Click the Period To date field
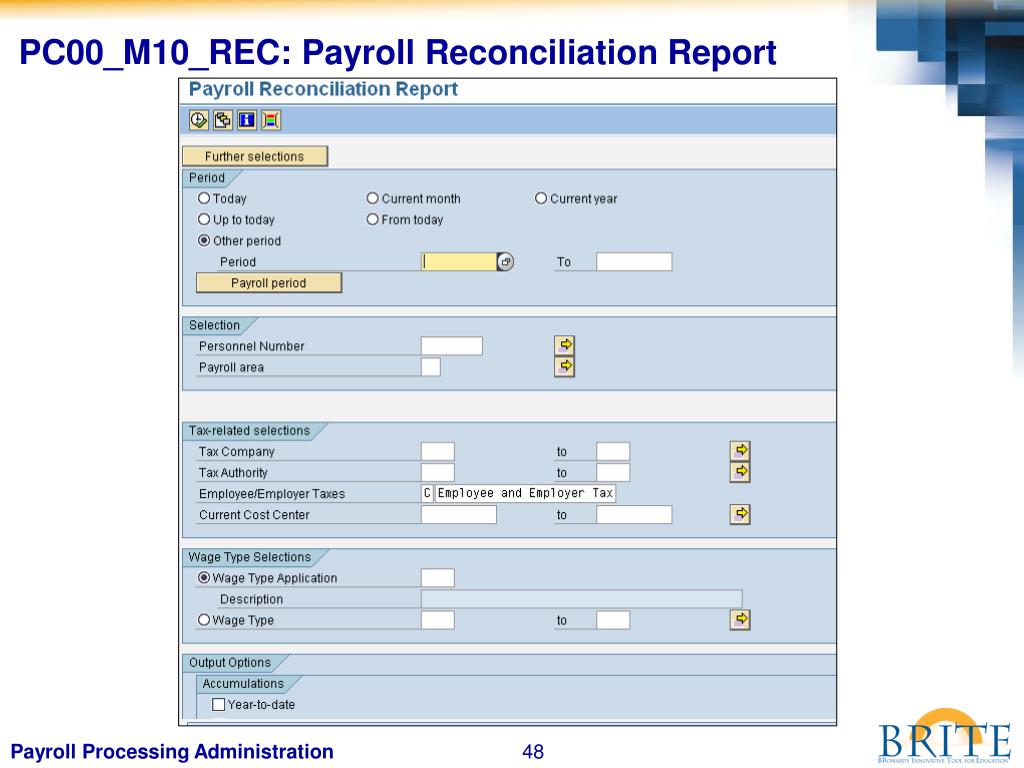The width and height of the screenshot is (1024, 768). pos(634,262)
